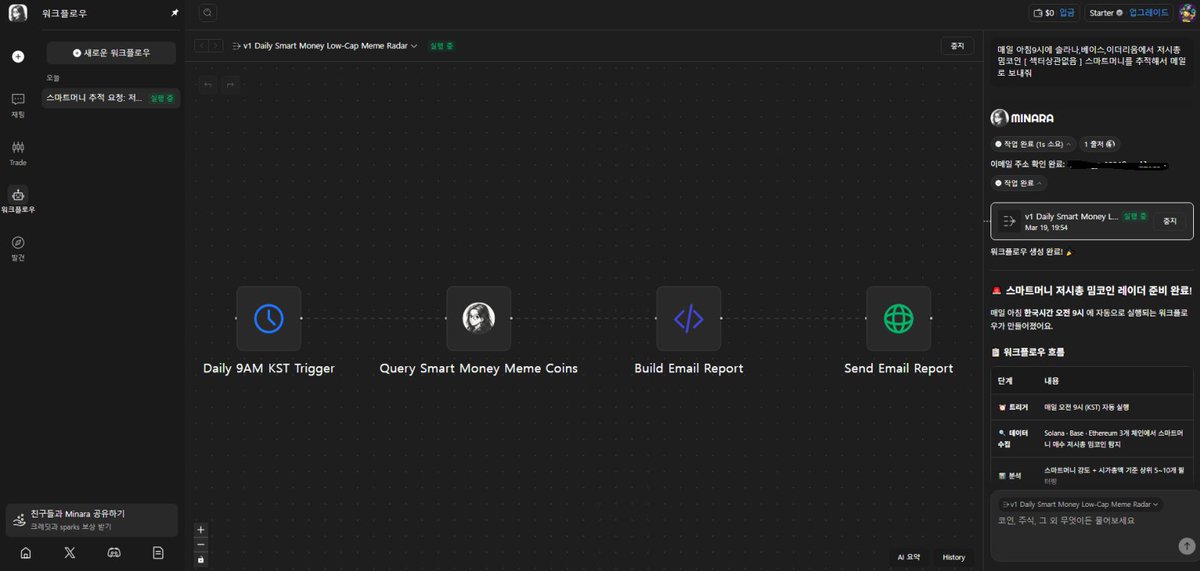The width and height of the screenshot is (1200, 571).
Task: Select the Daily 9AM KST Trigger clock node
Action: tap(268, 318)
